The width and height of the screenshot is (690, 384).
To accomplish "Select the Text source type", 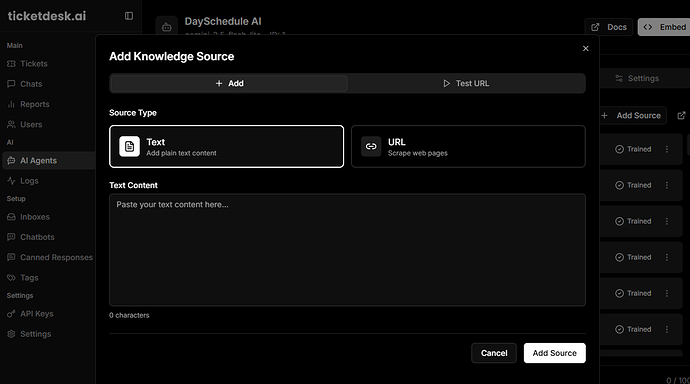I will 227,146.
